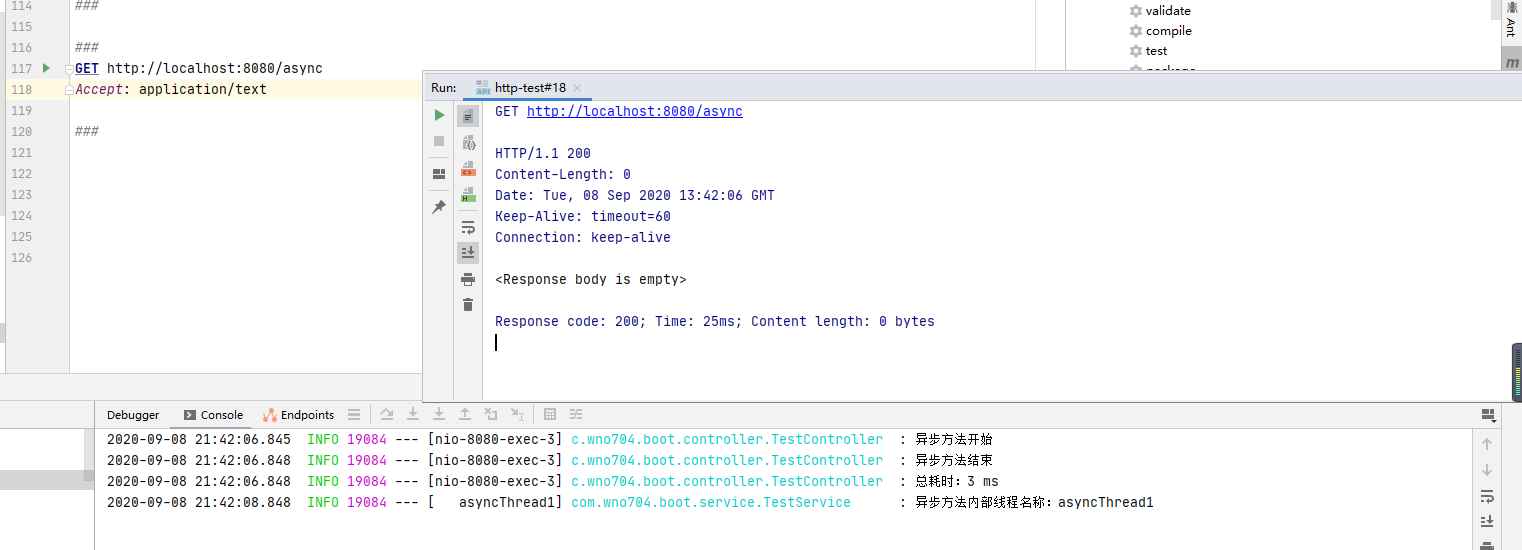Collapse the request fold marker at line 117
Image resolution: width=1522 pixels, height=550 pixels.
tap(68, 69)
